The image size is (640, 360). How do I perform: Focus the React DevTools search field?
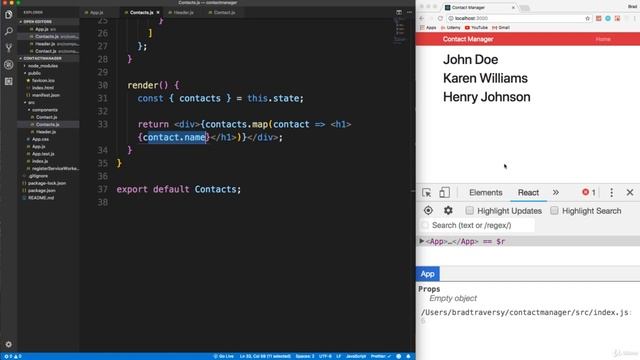[478, 225]
